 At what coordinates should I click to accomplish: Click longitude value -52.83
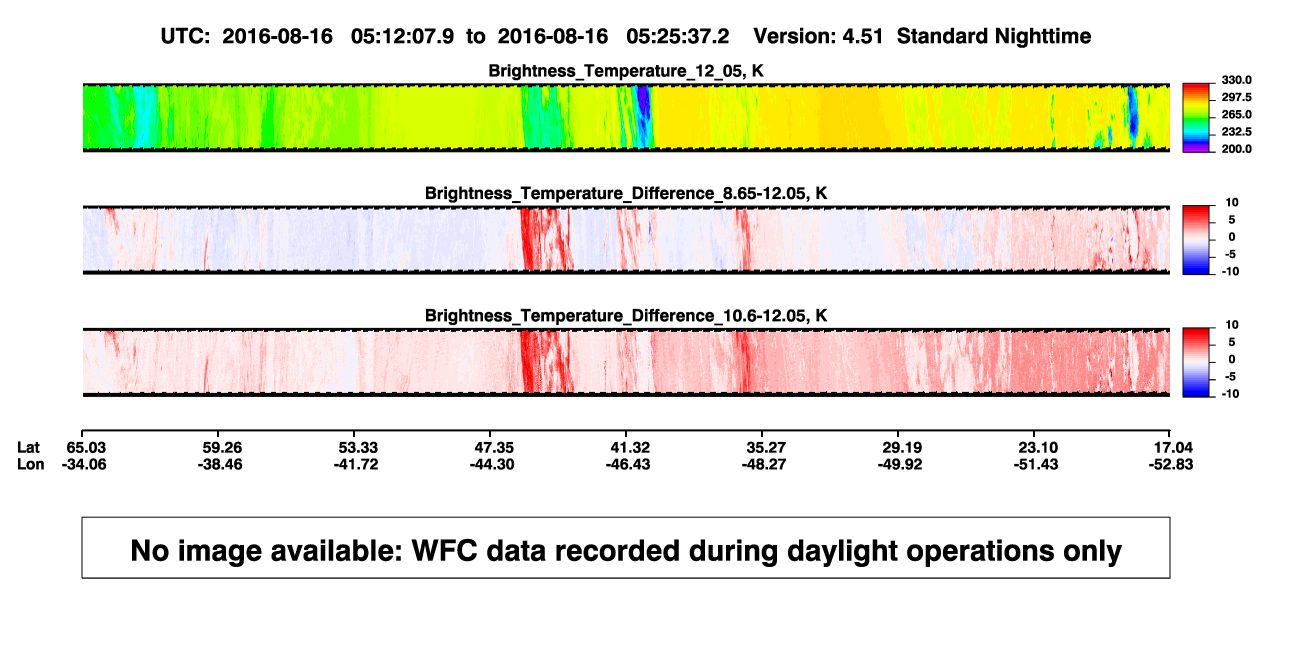[x=1170, y=464]
